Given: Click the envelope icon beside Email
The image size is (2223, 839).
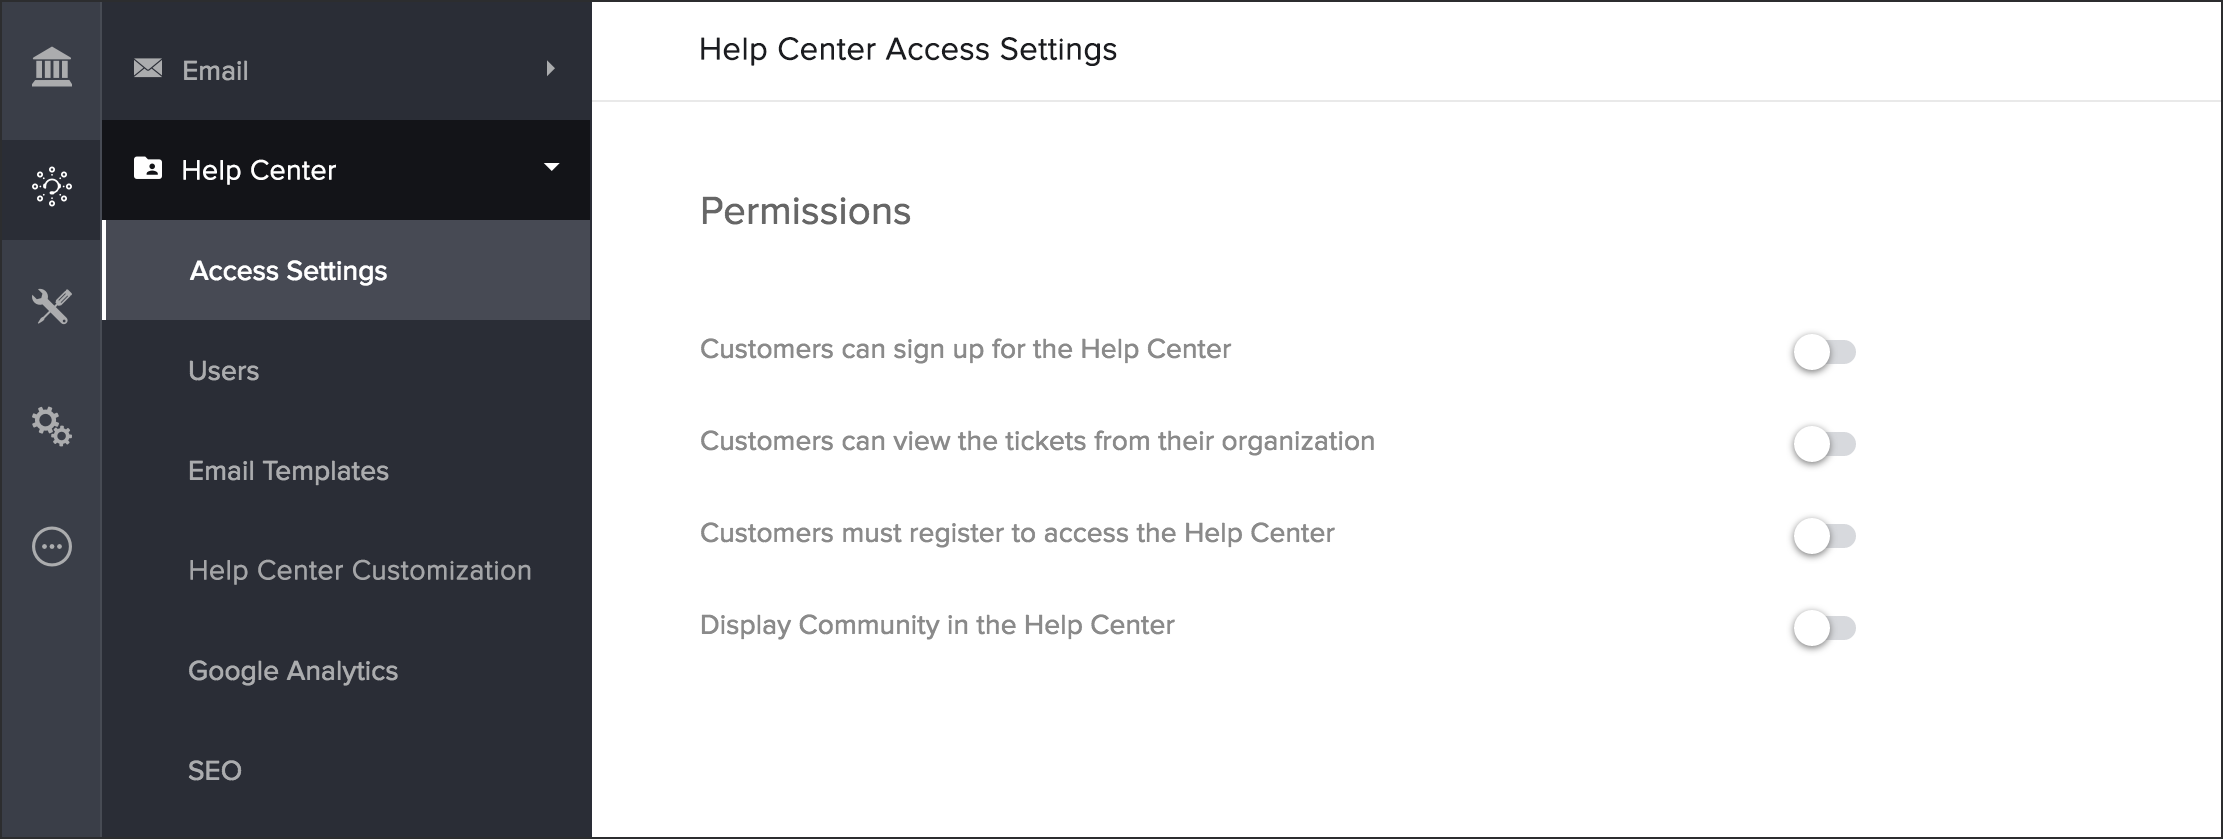Looking at the screenshot, I should pyautogui.click(x=148, y=68).
